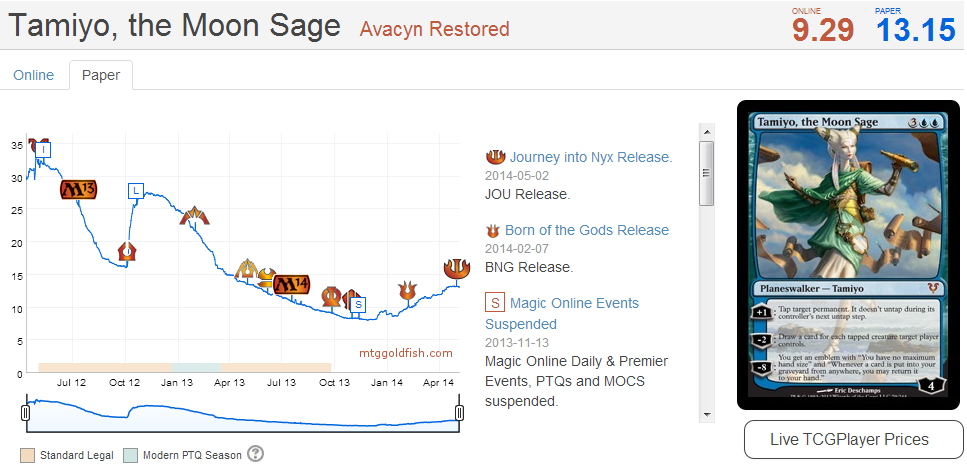Select the Paper tab
This screenshot has width=967, height=476.
coord(101,75)
